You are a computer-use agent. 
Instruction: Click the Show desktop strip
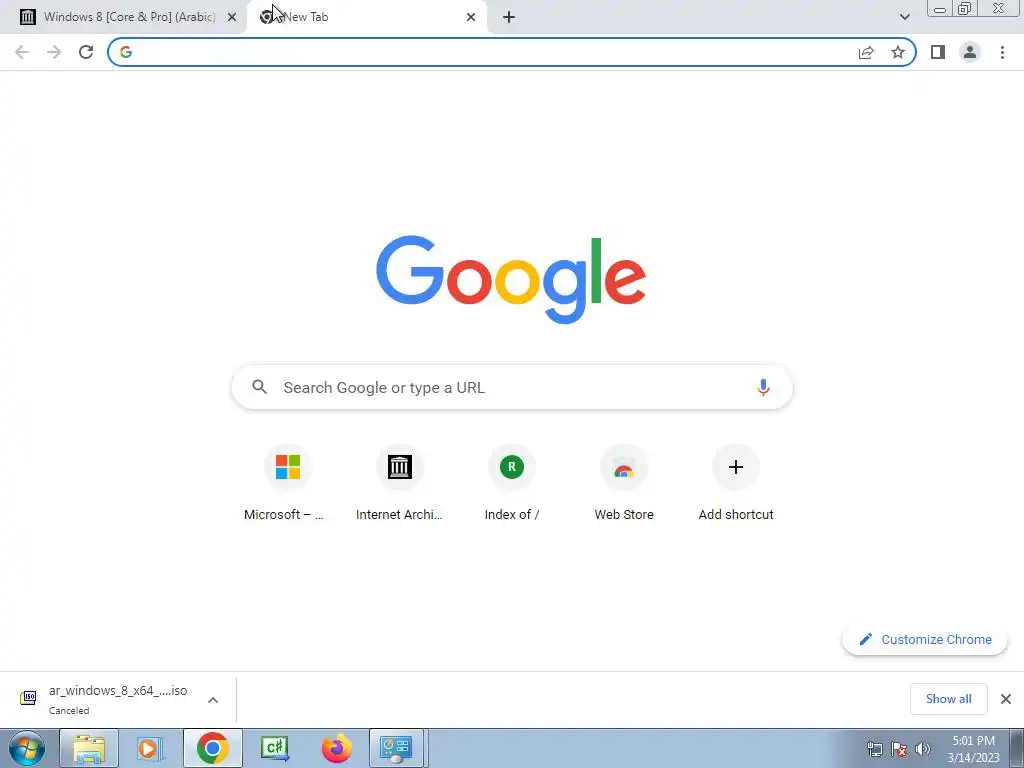click(1017, 748)
